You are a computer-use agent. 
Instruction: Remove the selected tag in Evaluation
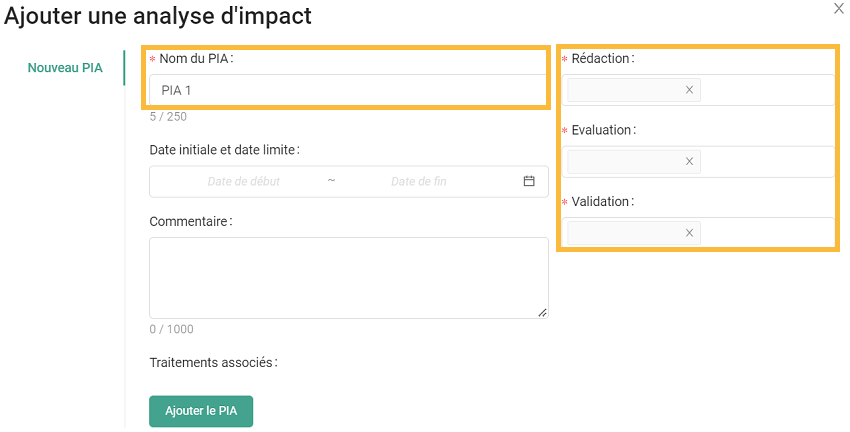coord(689,161)
